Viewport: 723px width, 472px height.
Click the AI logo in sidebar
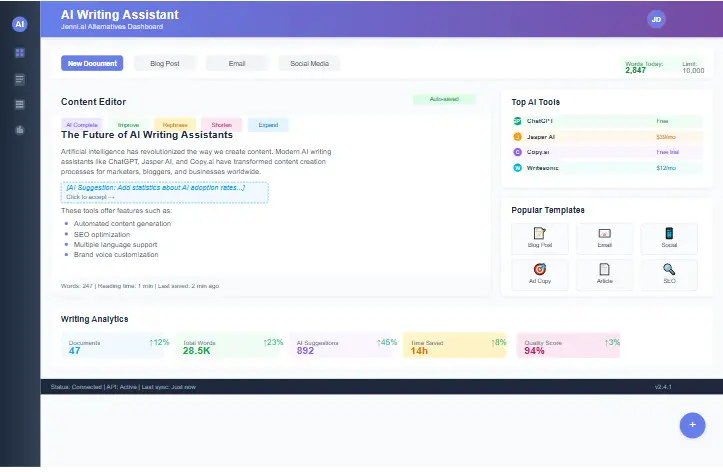tap(19, 24)
